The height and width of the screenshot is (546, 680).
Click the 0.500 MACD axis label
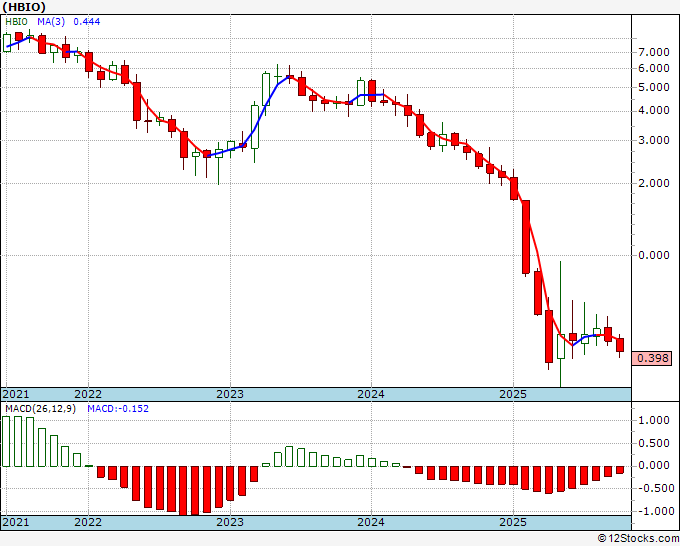tap(654, 443)
